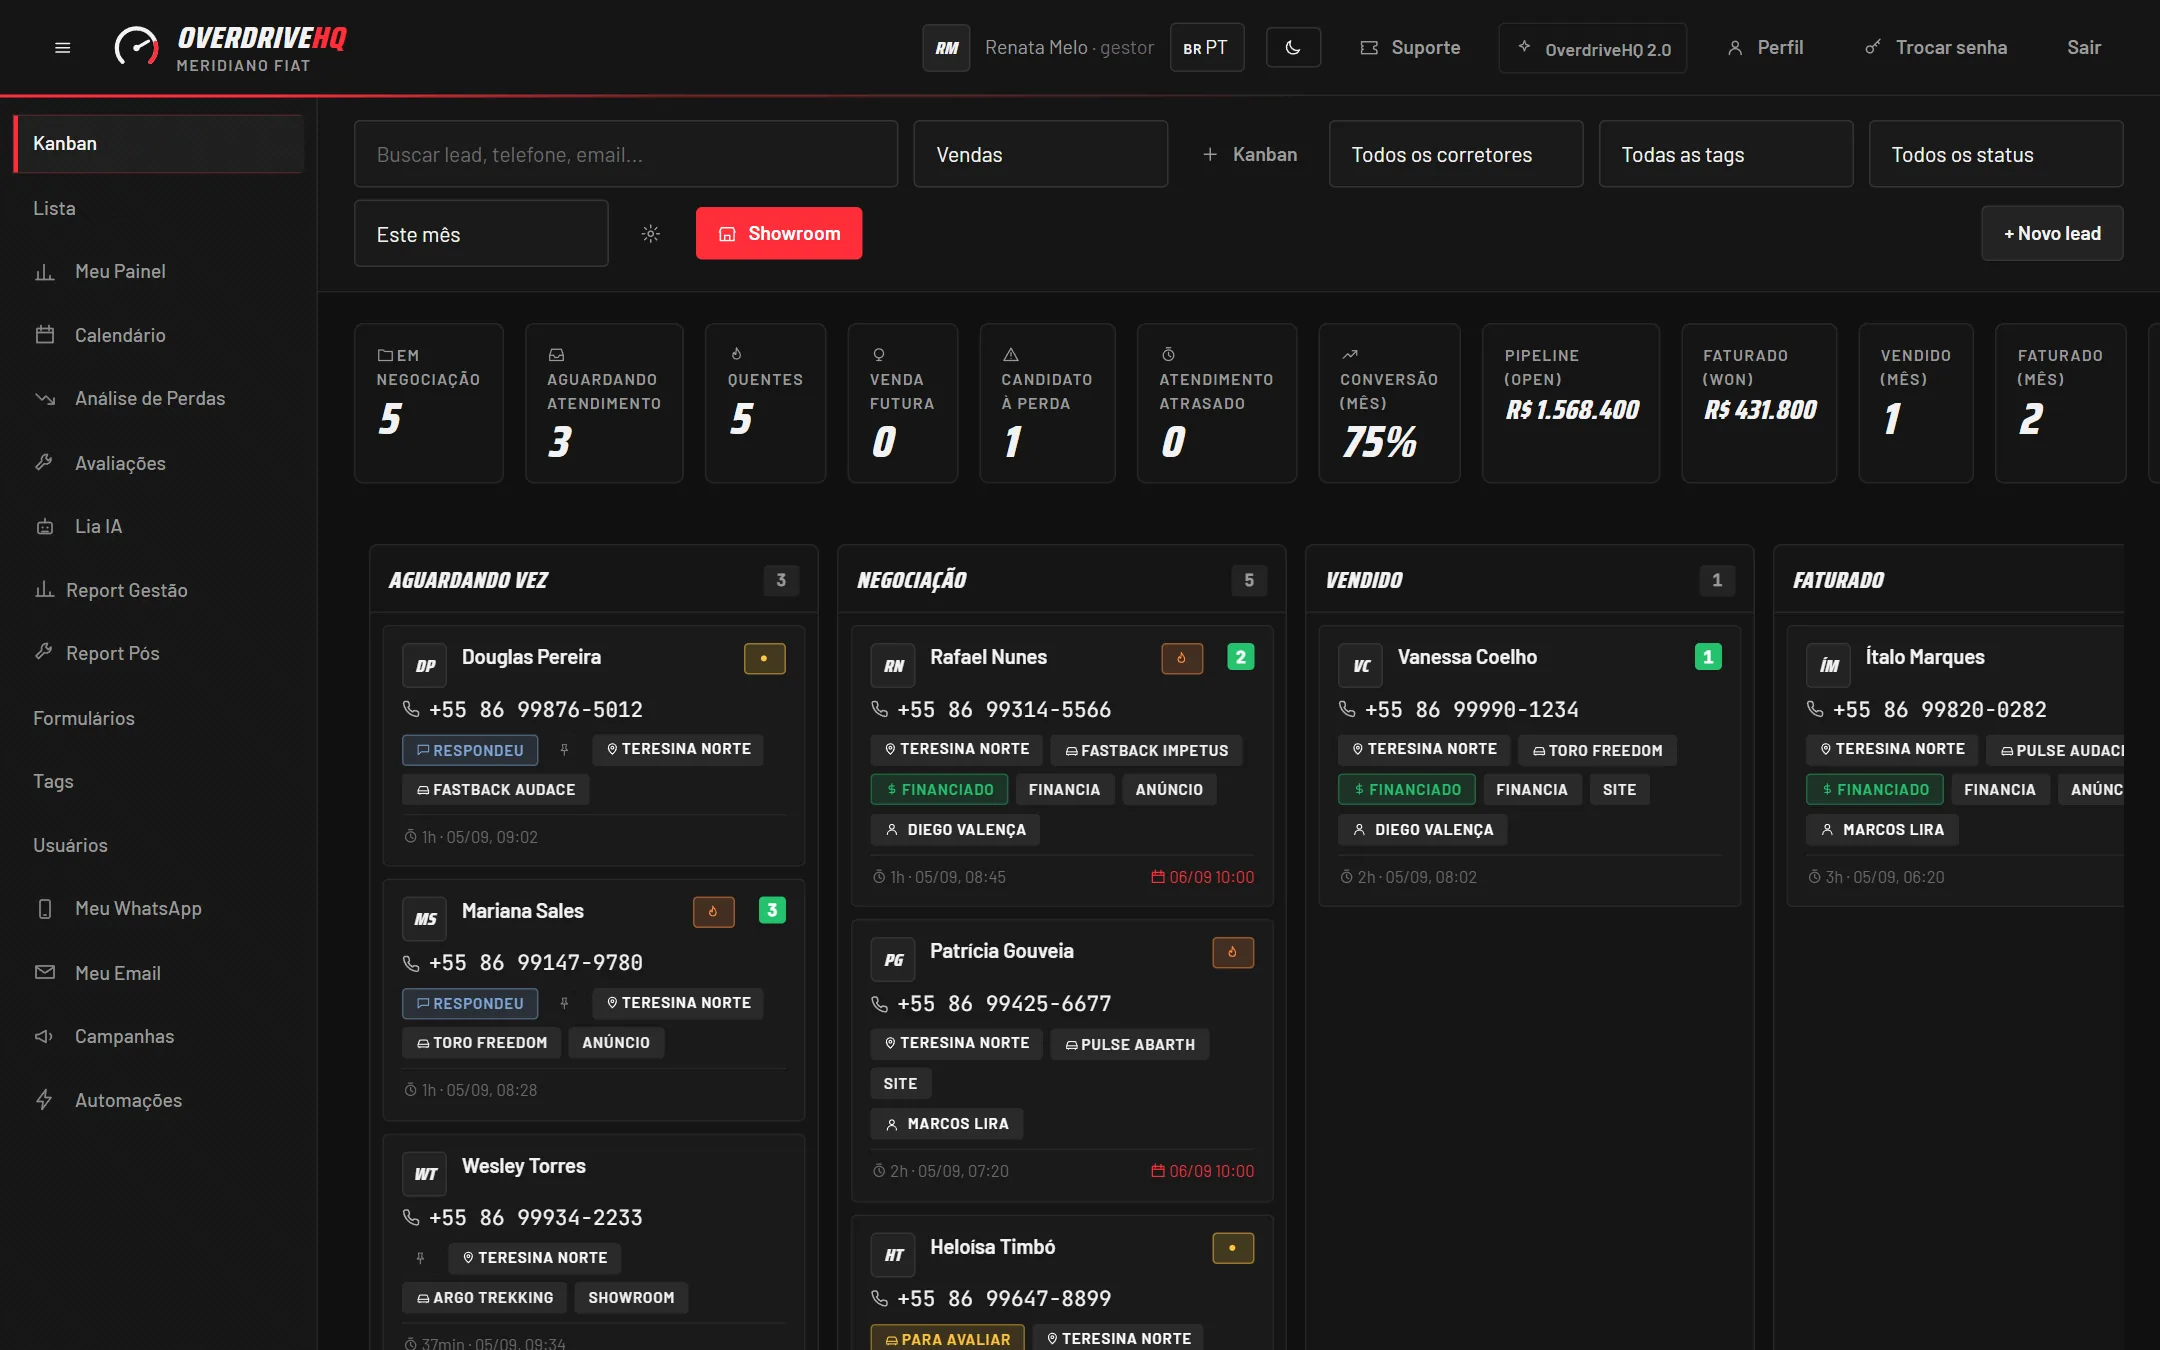Image resolution: width=2160 pixels, height=1350 pixels.
Task: Click pin icon on Wesley Torres card
Action: click(x=420, y=1258)
